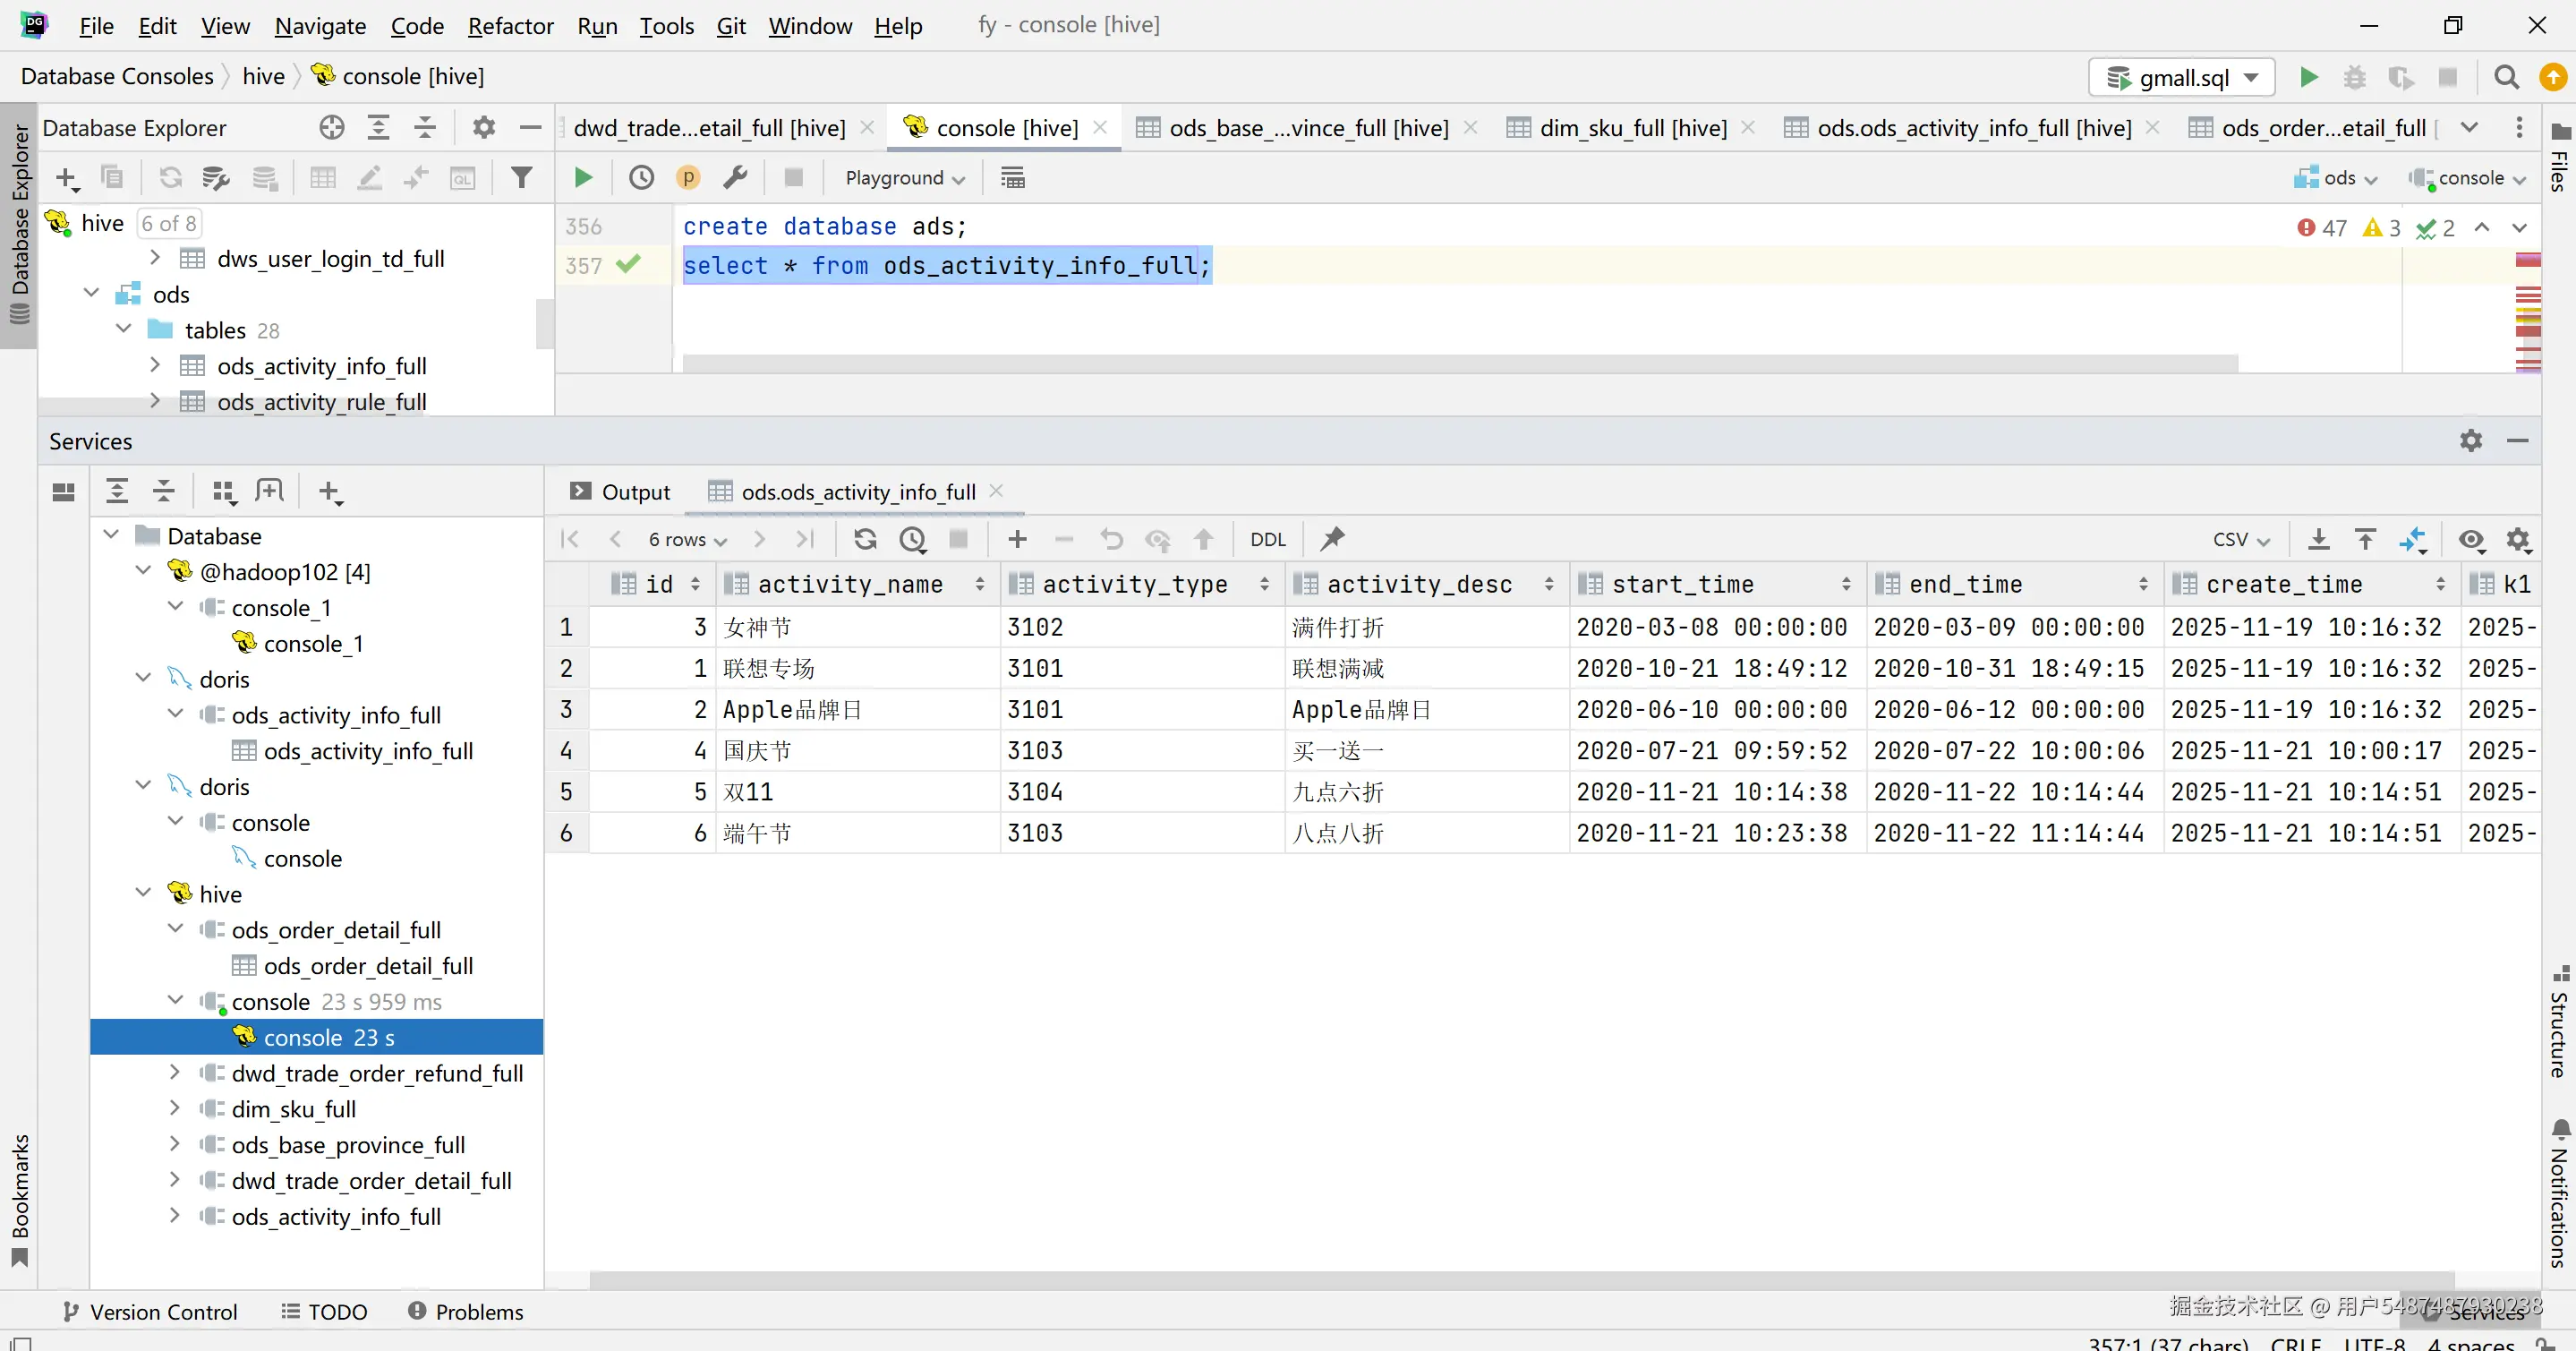This screenshot has height=1351, width=2576.
Task: Switch to the dim_sku_full [hive] tab
Action: click(x=1631, y=128)
